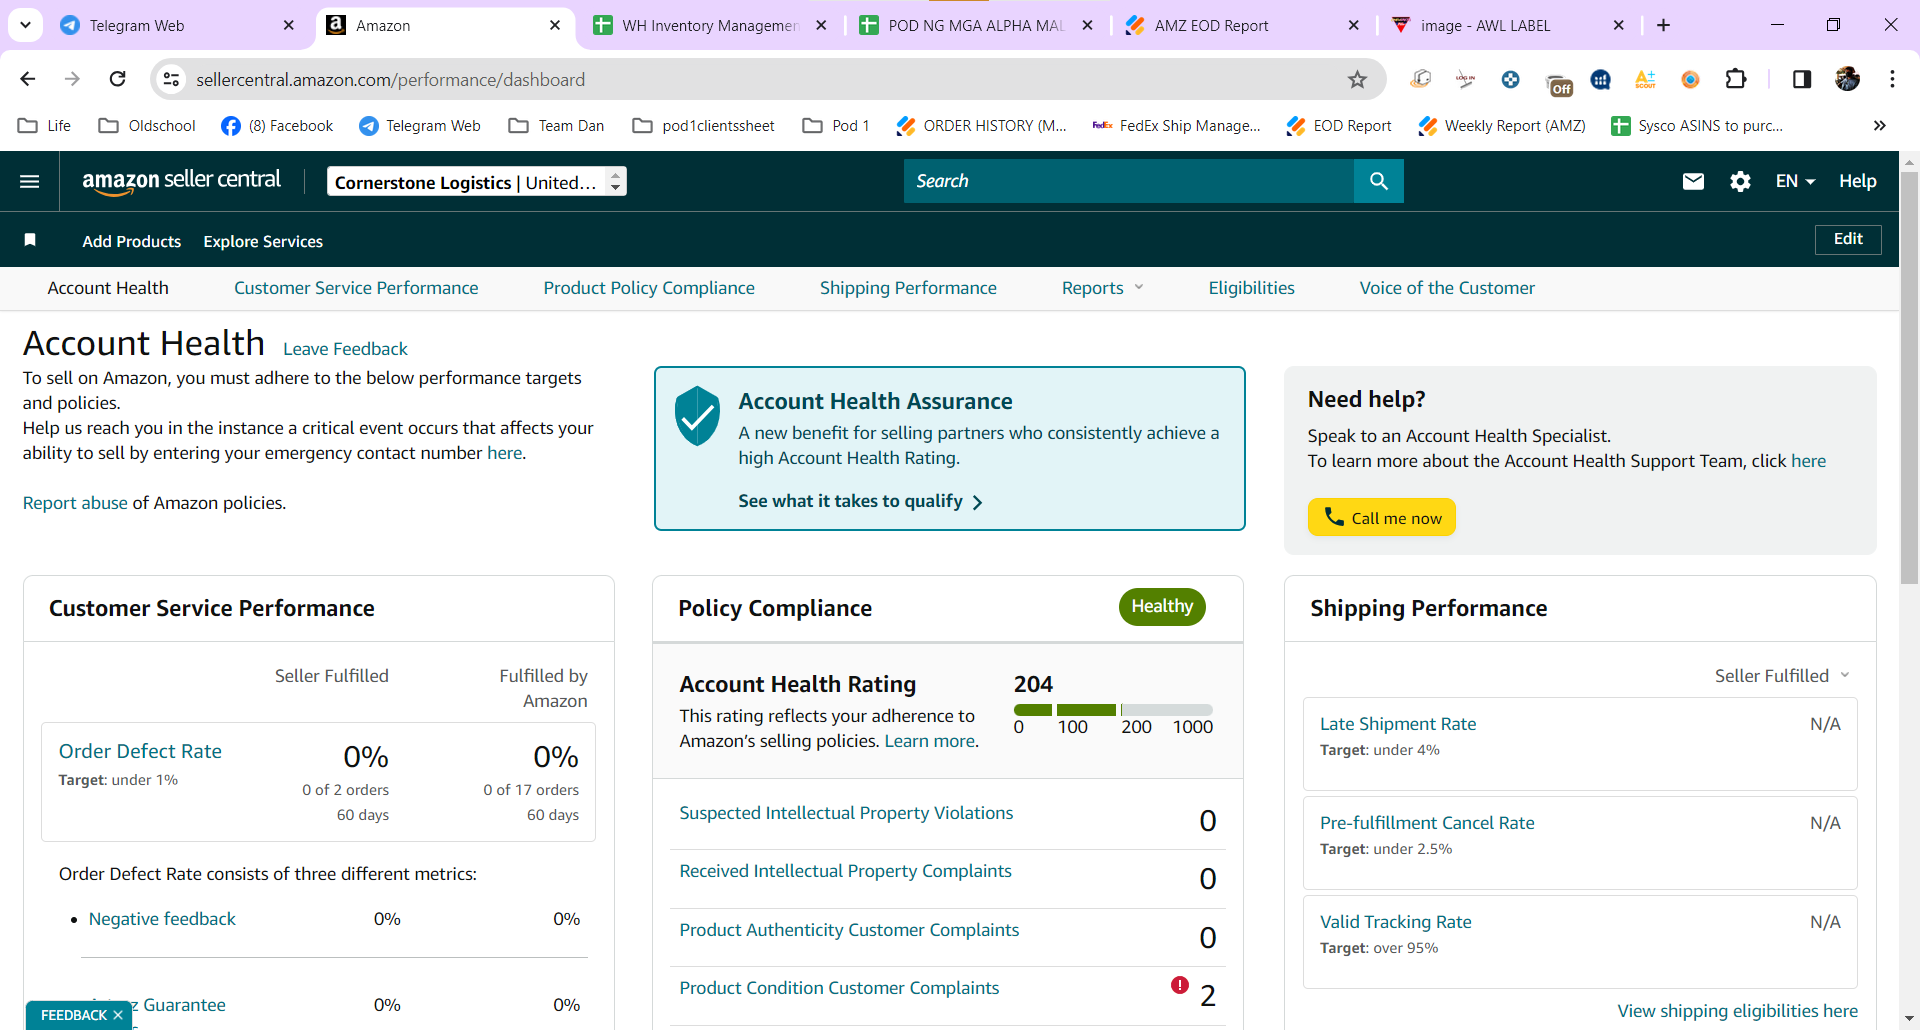The width and height of the screenshot is (1920, 1030).
Task: Close the FEEDBACK widget
Action: coord(118,1015)
